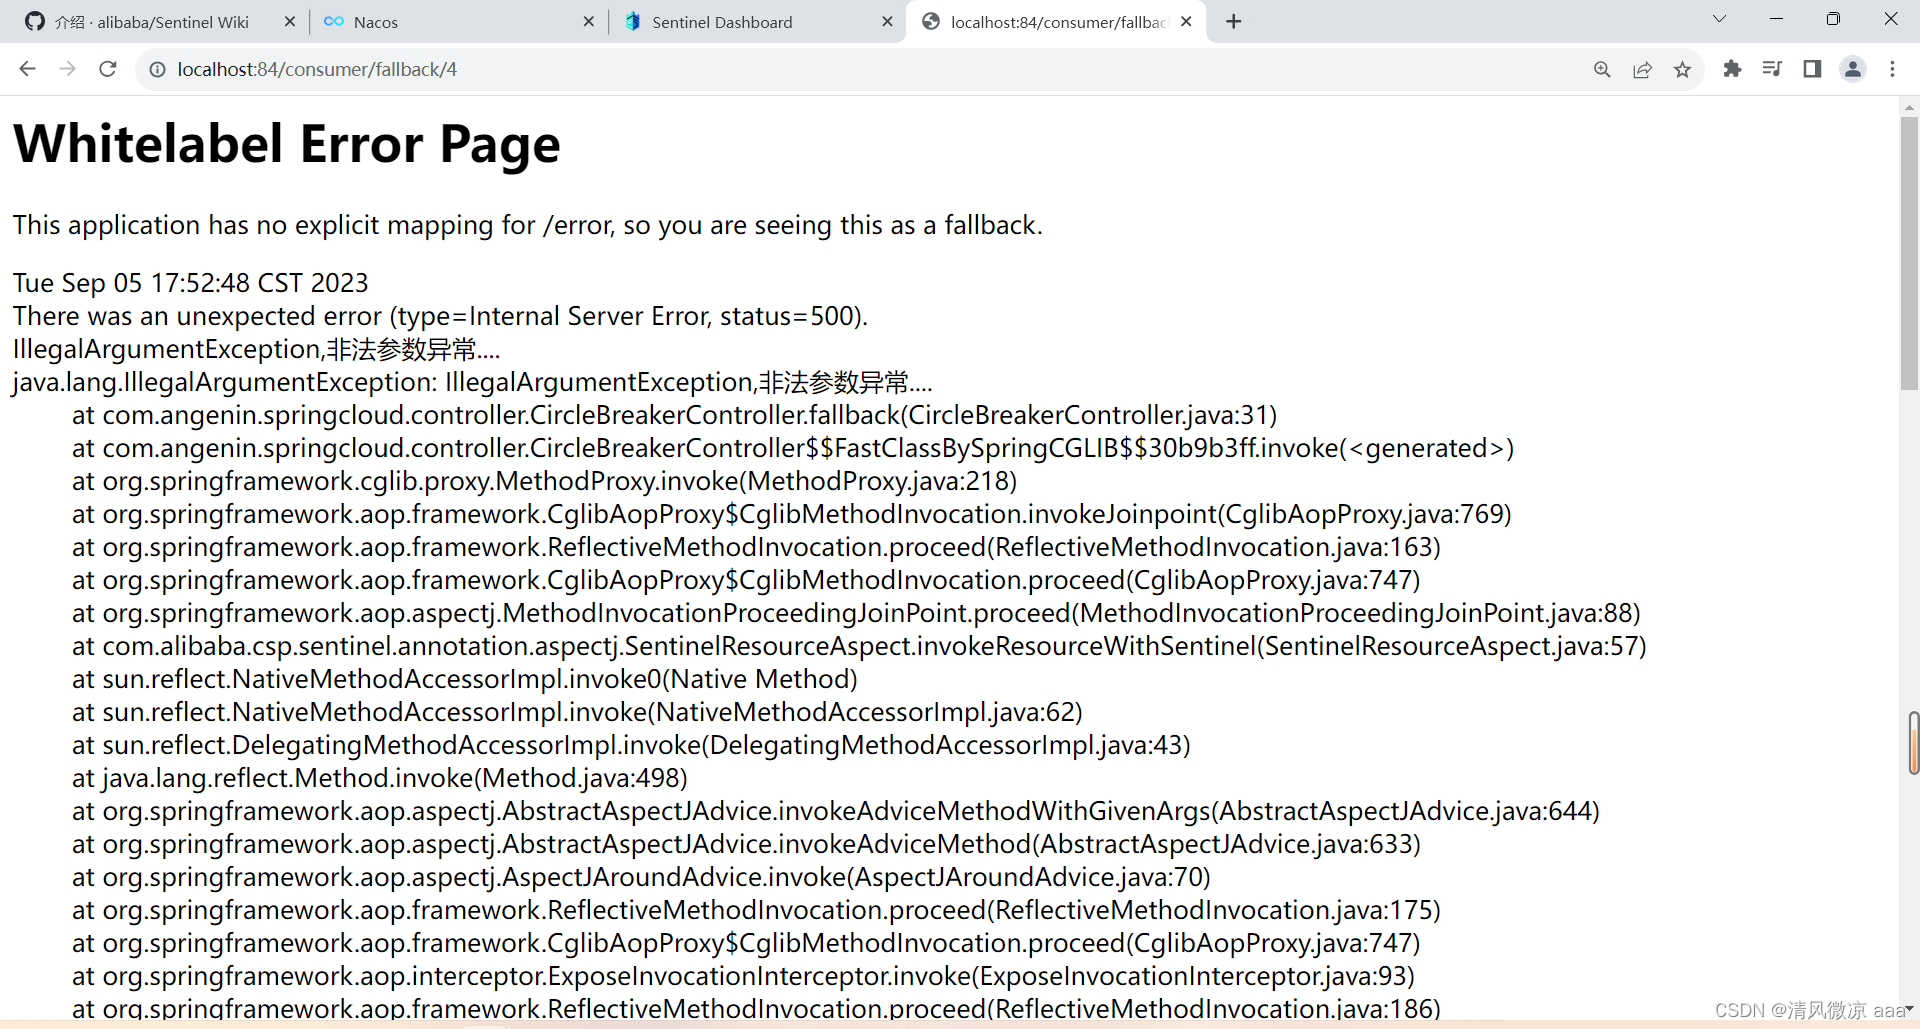
Task: View site information icon in address bar
Action: pos(157,69)
